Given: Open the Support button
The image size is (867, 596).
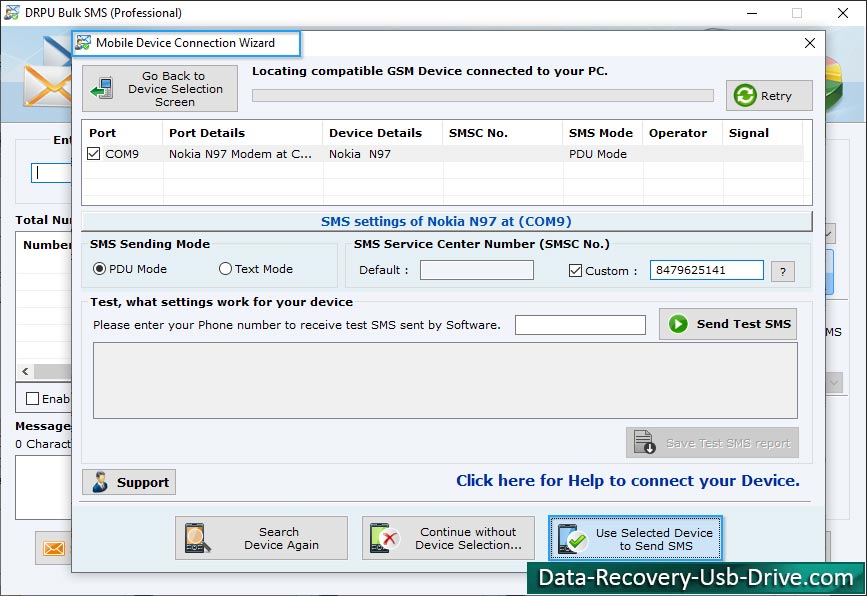Looking at the screenshot, I should pyautogui.click(x=129, y=482).
